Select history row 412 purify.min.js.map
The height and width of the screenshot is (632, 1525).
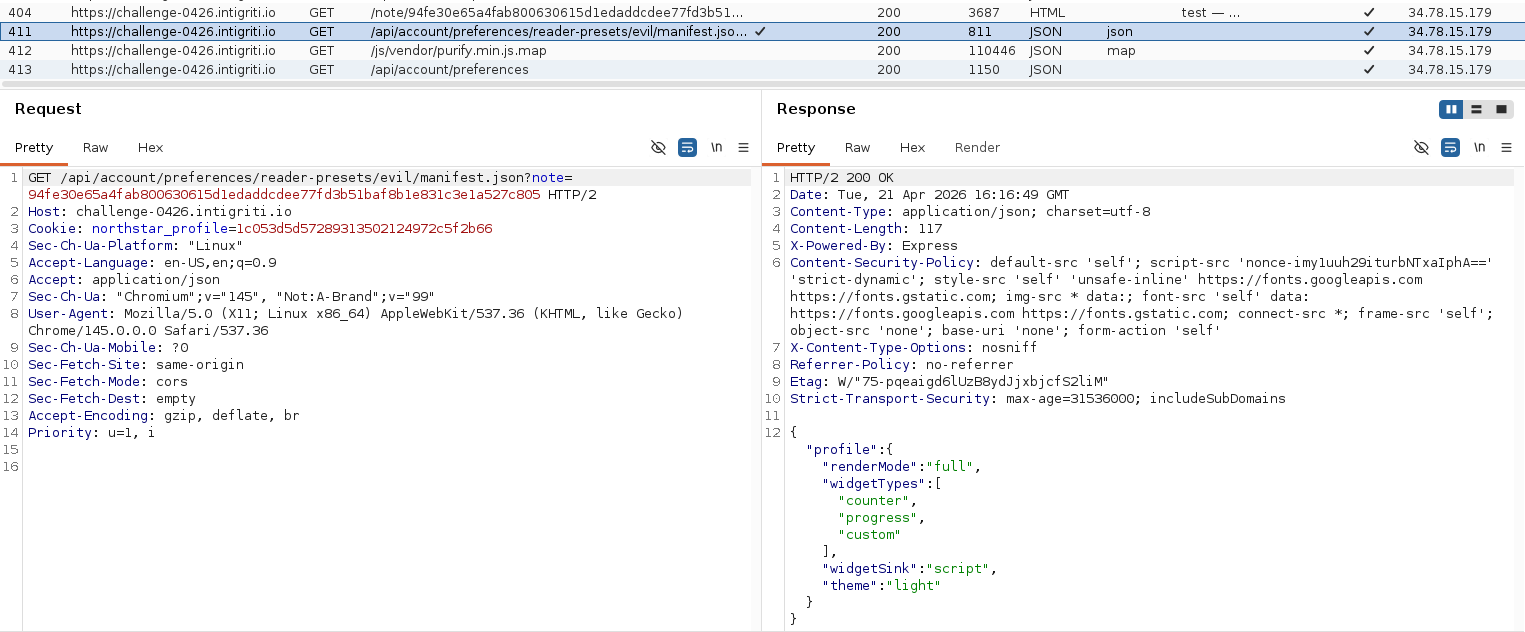pyautogui.click(x=762, y=50)
